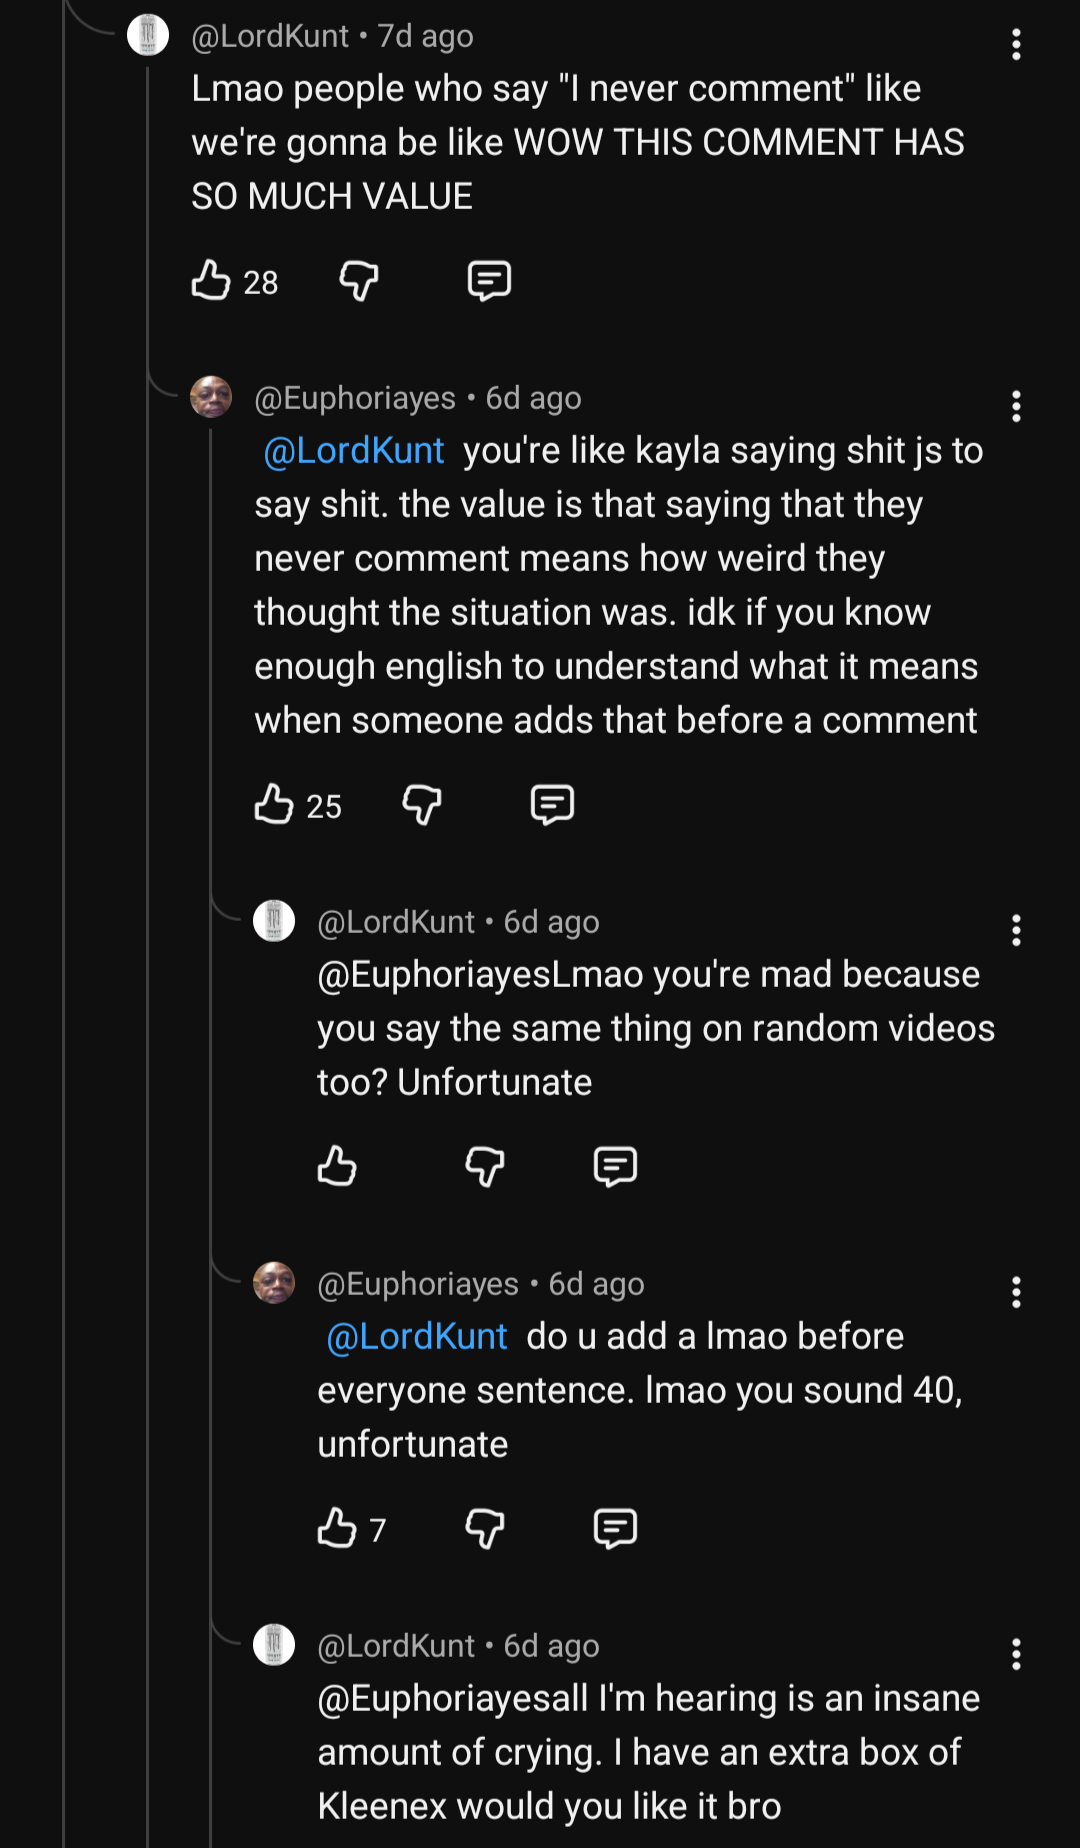Dislike the 'you sound 40' reply

(484, 1528)
